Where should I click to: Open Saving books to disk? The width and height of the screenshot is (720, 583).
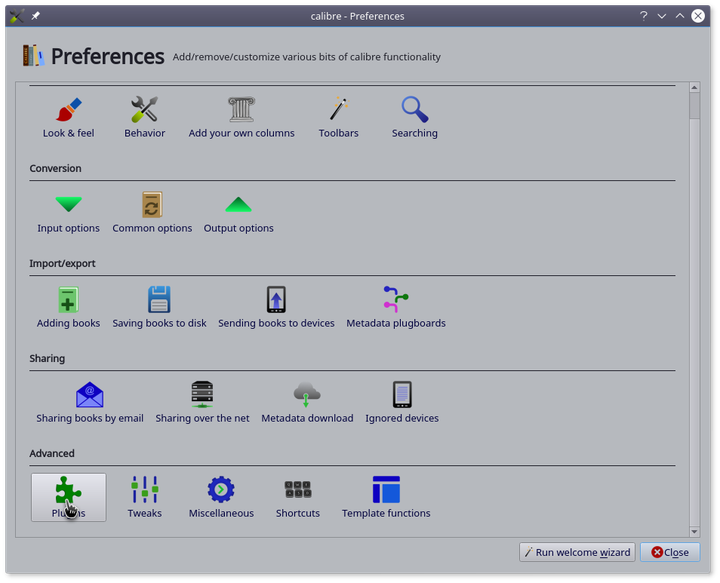click(159, 307)
